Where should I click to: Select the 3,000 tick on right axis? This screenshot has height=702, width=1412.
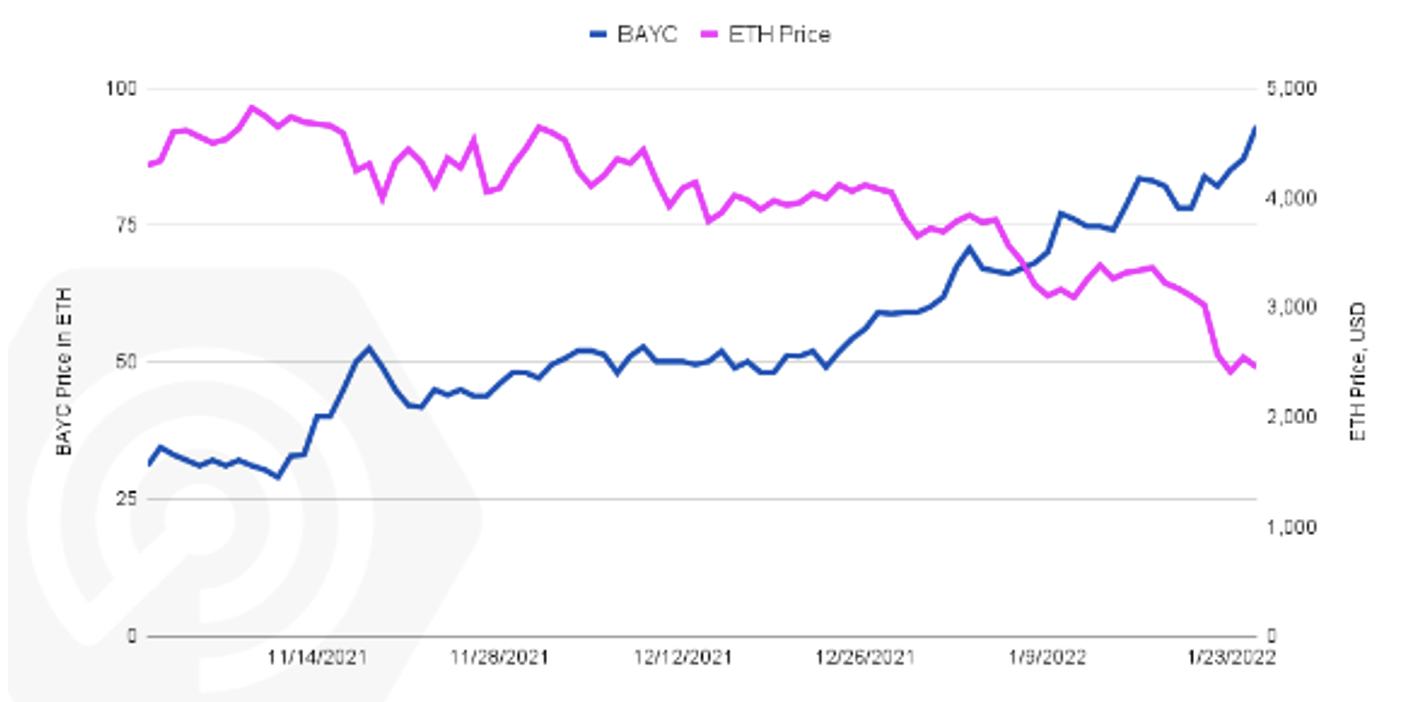coord(1292,307)
